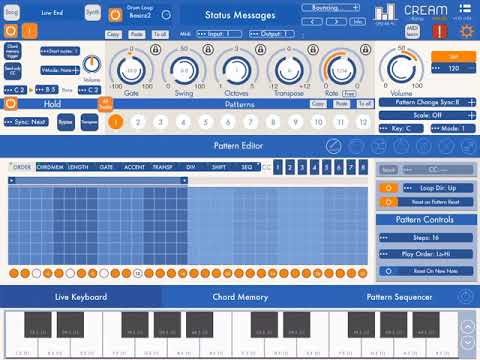Open the MIDI Output channel selector

272,34
